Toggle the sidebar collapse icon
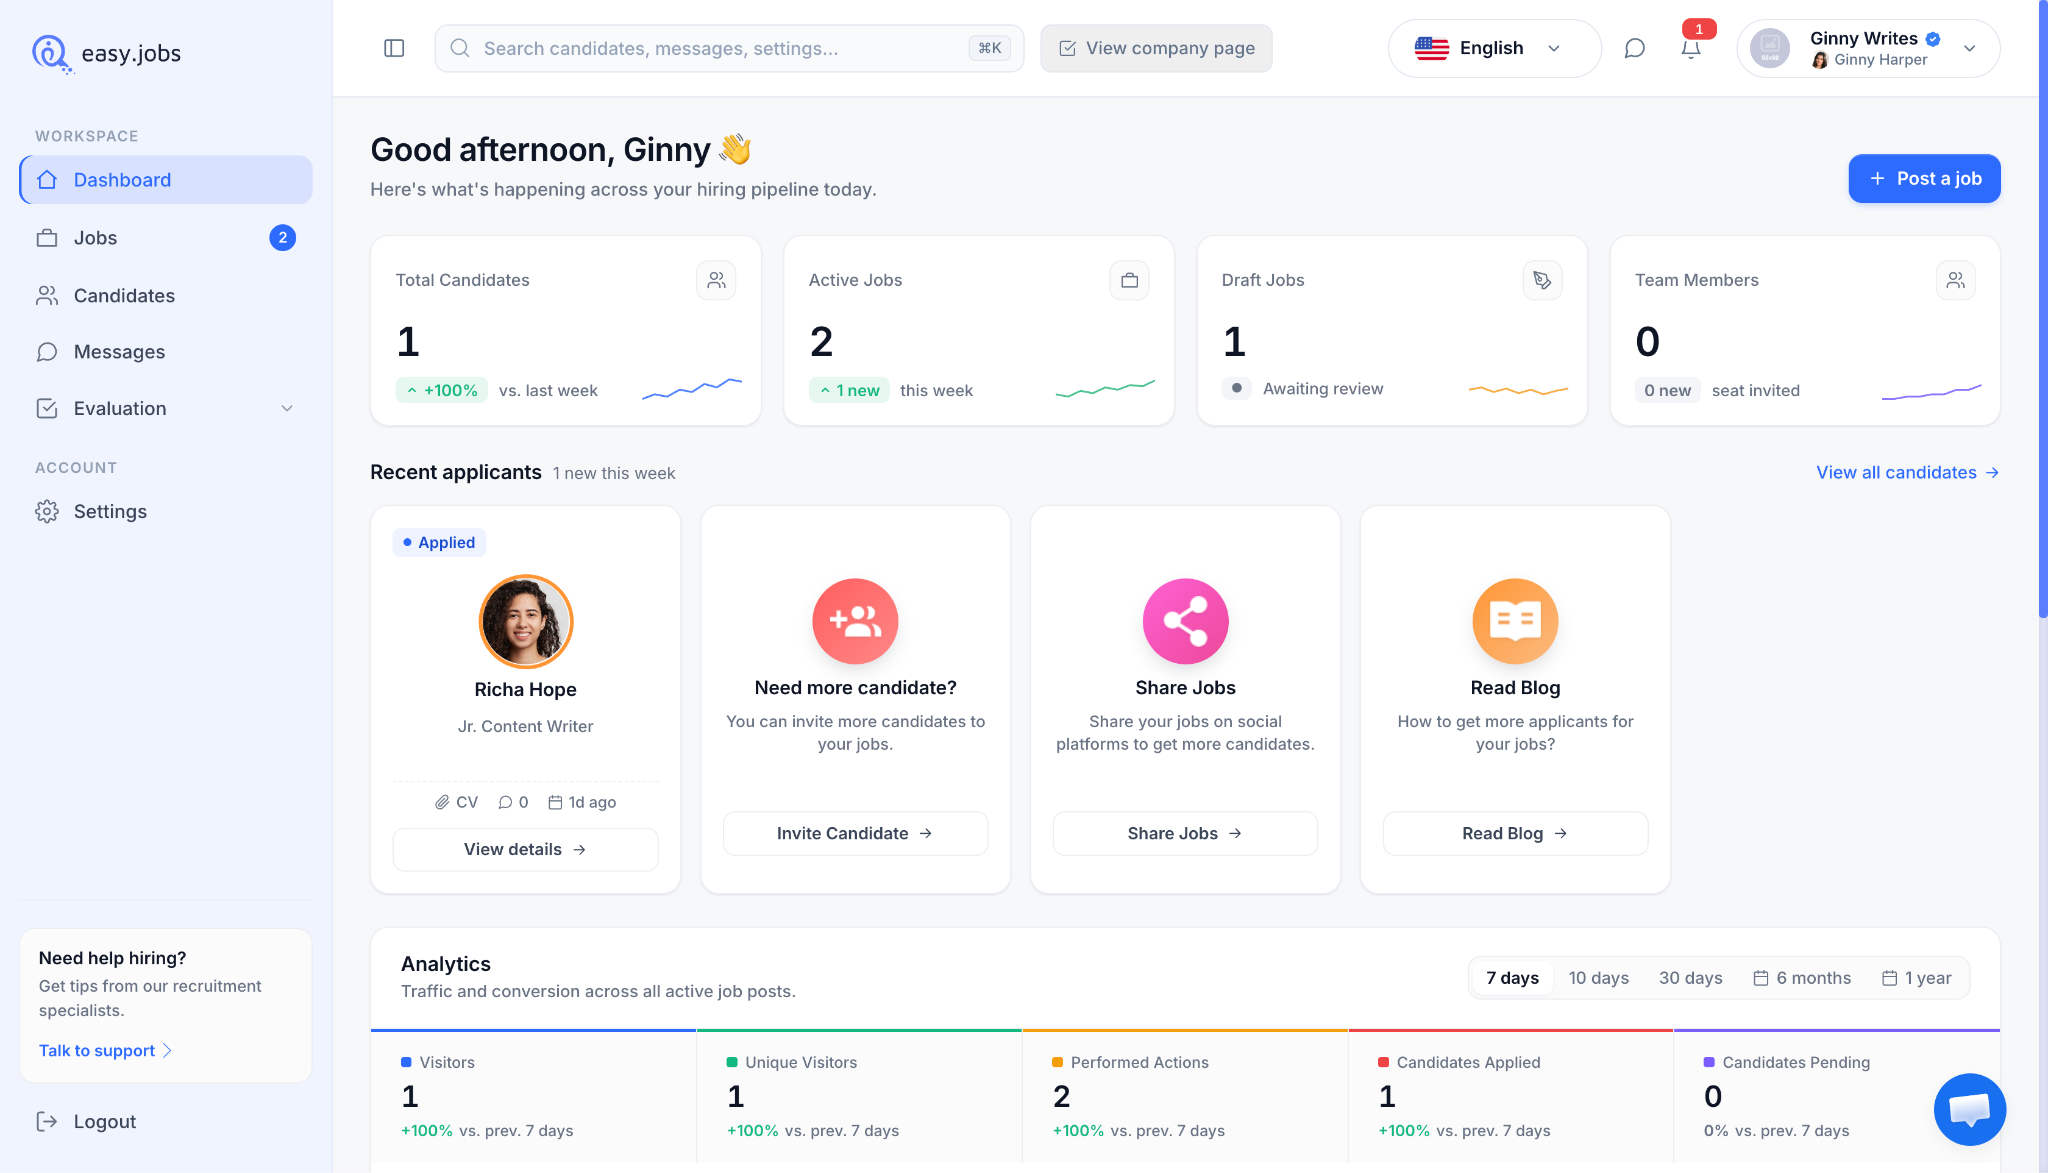The height and width of the screenshot is (1173, 2048). 394,48
